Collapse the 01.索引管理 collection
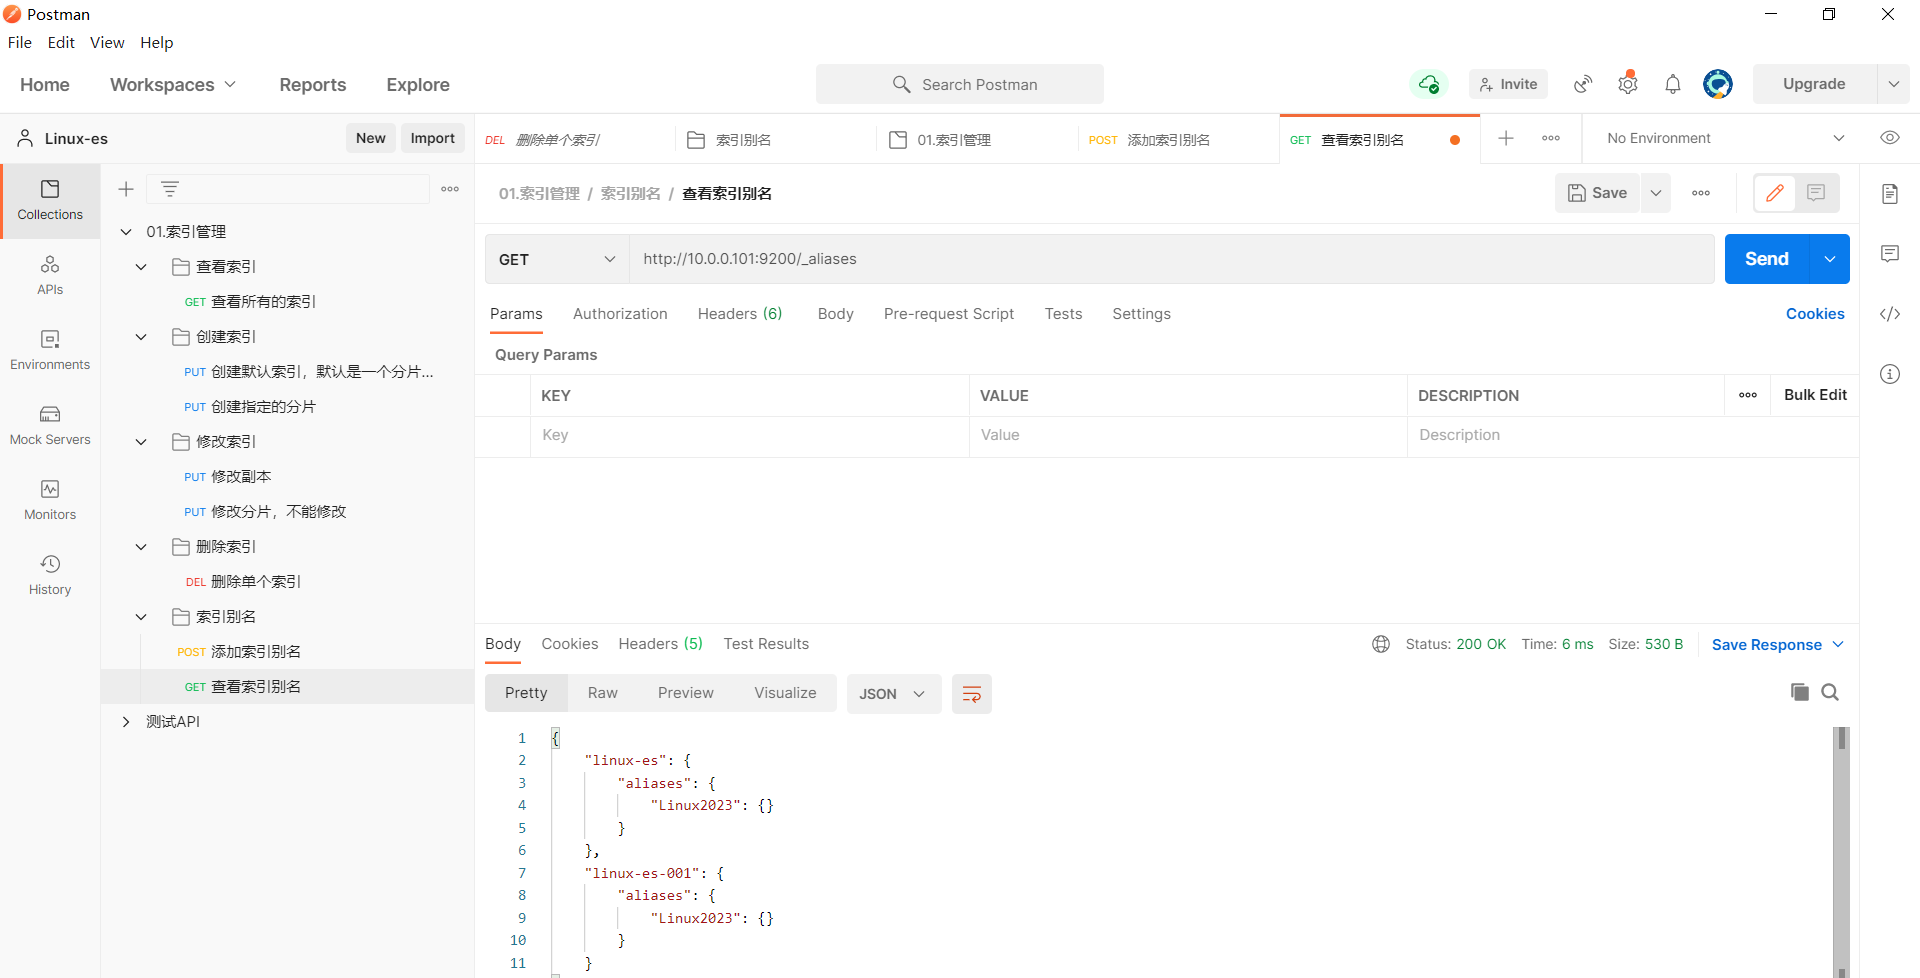The image size is (1920, 978). pos(126,232)
